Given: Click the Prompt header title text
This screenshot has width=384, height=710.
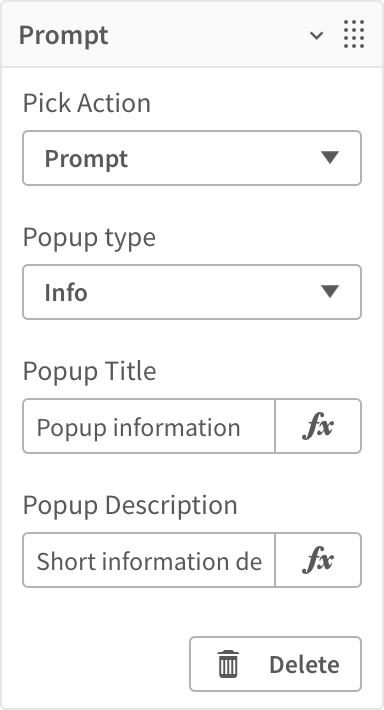Looking at the screenshot, I should (x=63, y=35).
